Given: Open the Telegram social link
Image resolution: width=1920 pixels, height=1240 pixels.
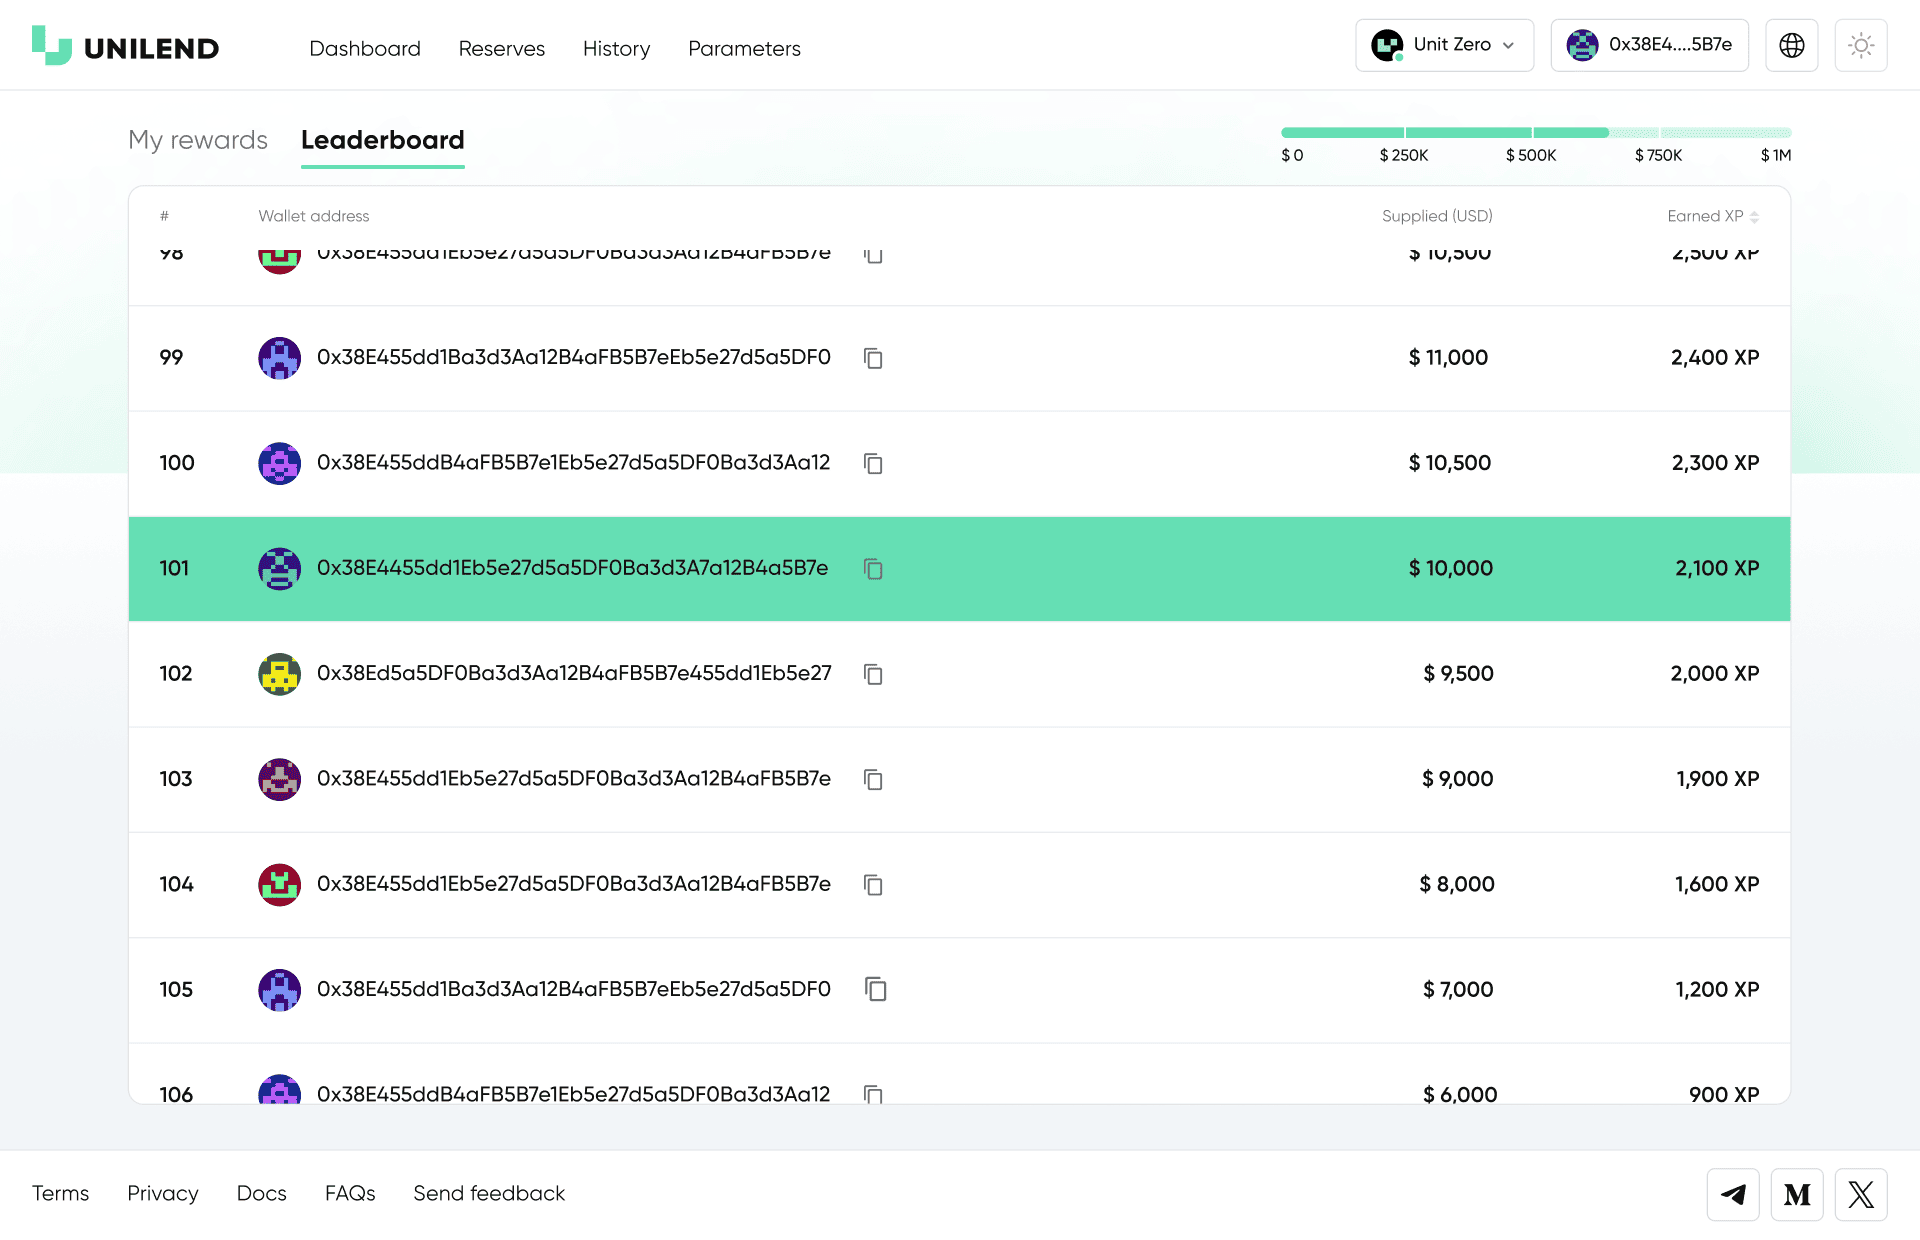Looking at the screenshot, I should (1733, 1194).
